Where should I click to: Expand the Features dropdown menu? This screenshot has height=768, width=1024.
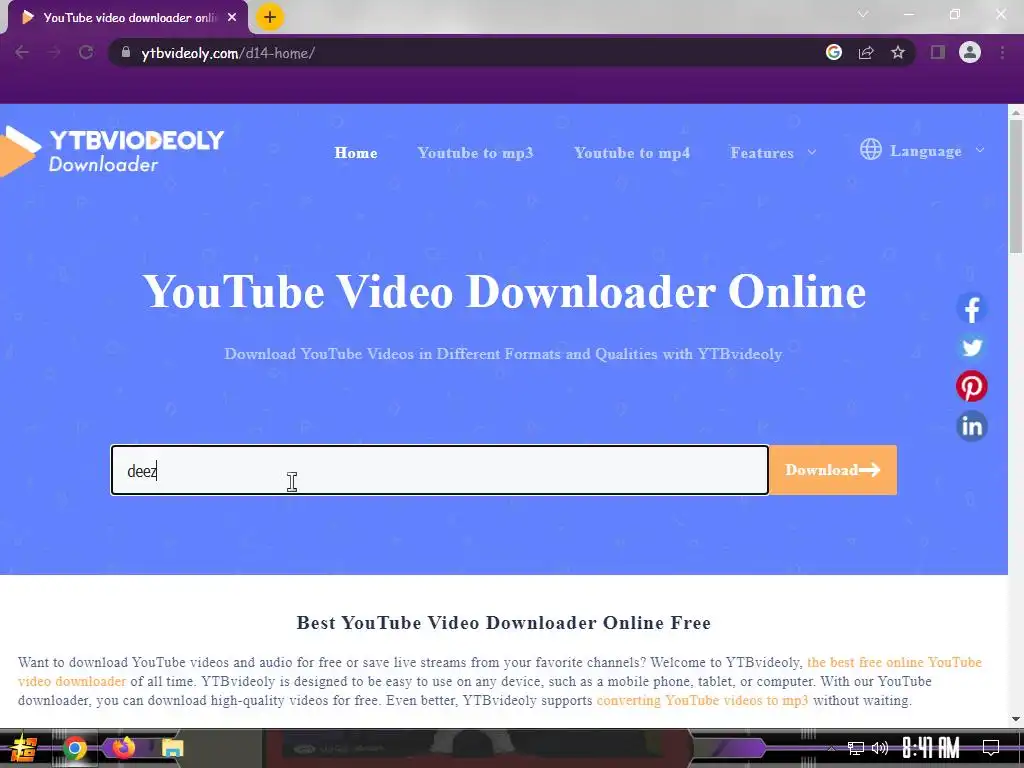tap(773, 153)
